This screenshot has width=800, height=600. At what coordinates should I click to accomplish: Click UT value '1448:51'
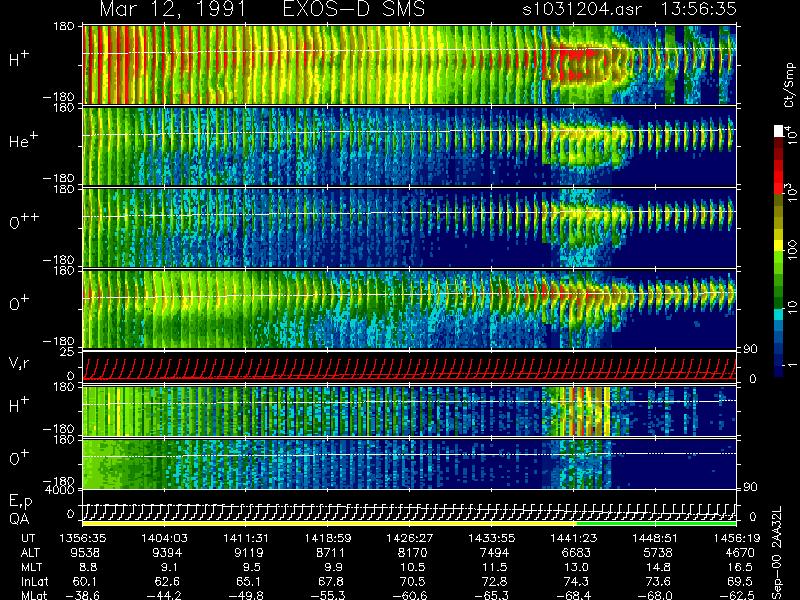[x=655, y=538]
